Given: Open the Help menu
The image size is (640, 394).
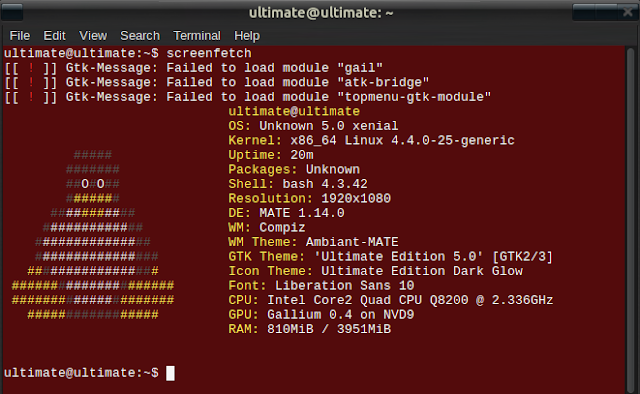Looking at the screenshot, I should (247, 36).
